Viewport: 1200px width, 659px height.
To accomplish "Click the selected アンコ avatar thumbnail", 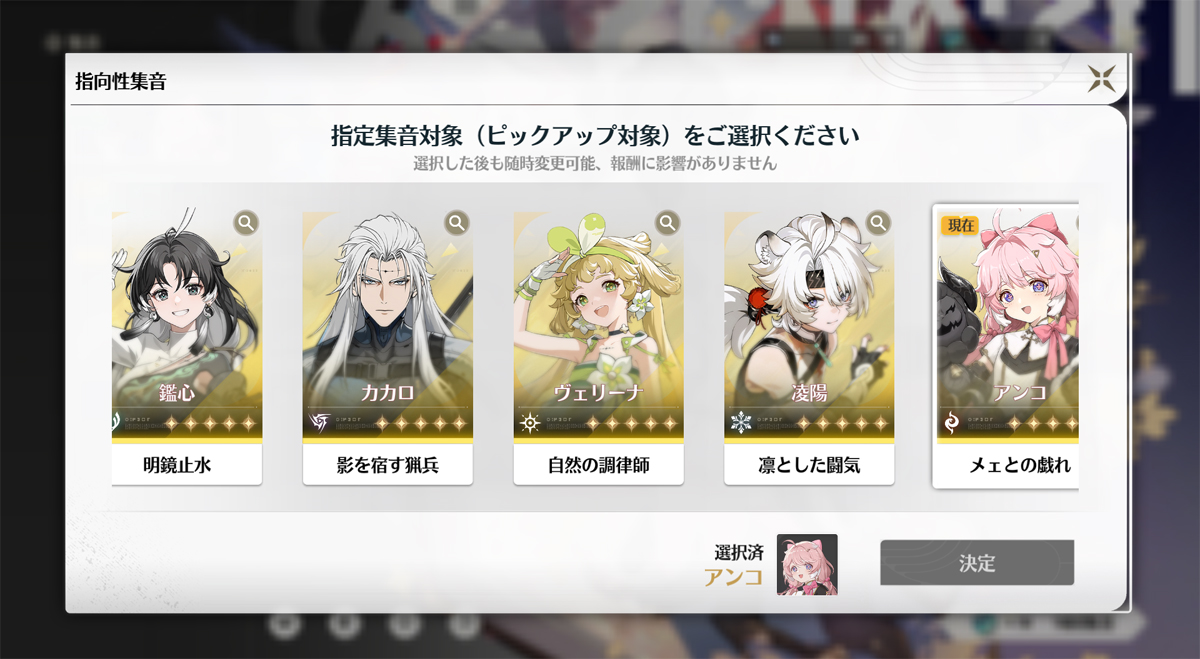I will 807,565.
